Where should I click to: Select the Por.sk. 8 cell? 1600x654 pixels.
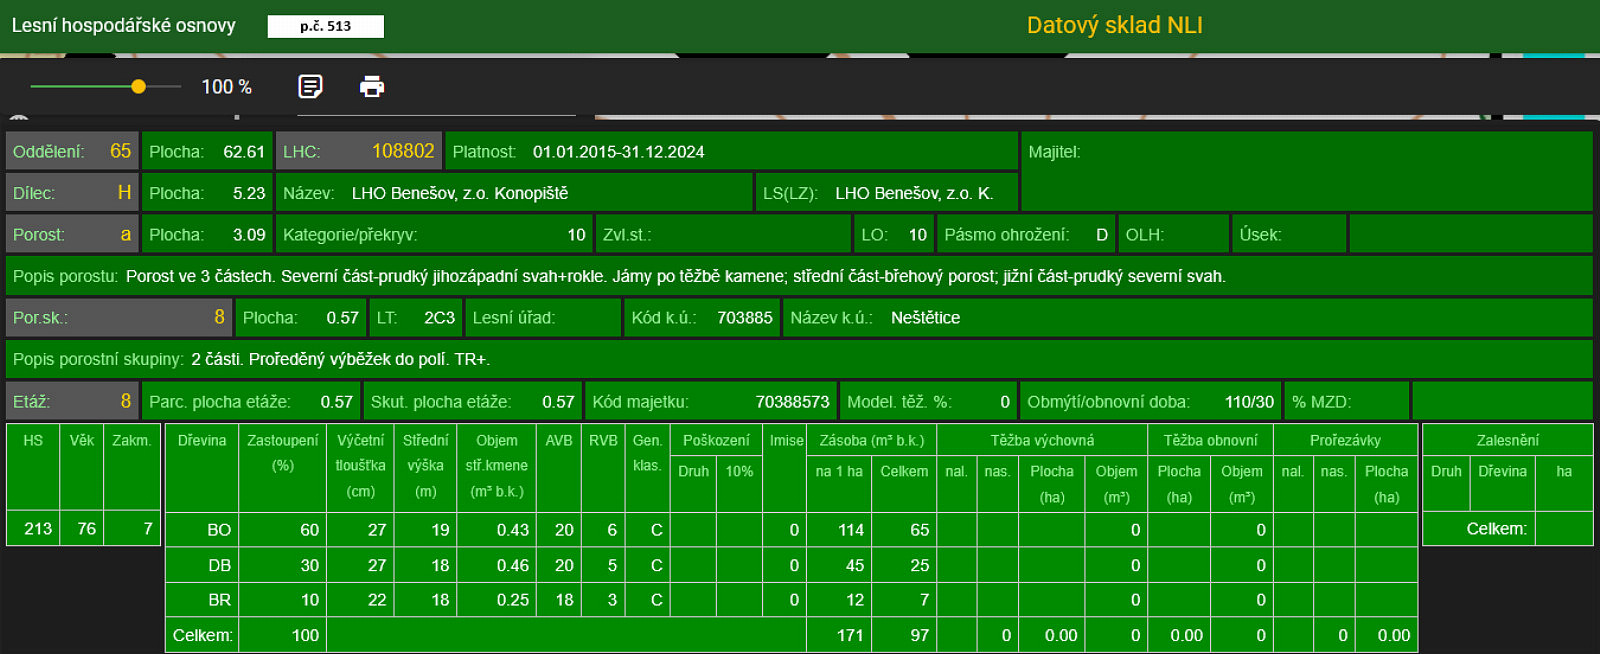119,318
